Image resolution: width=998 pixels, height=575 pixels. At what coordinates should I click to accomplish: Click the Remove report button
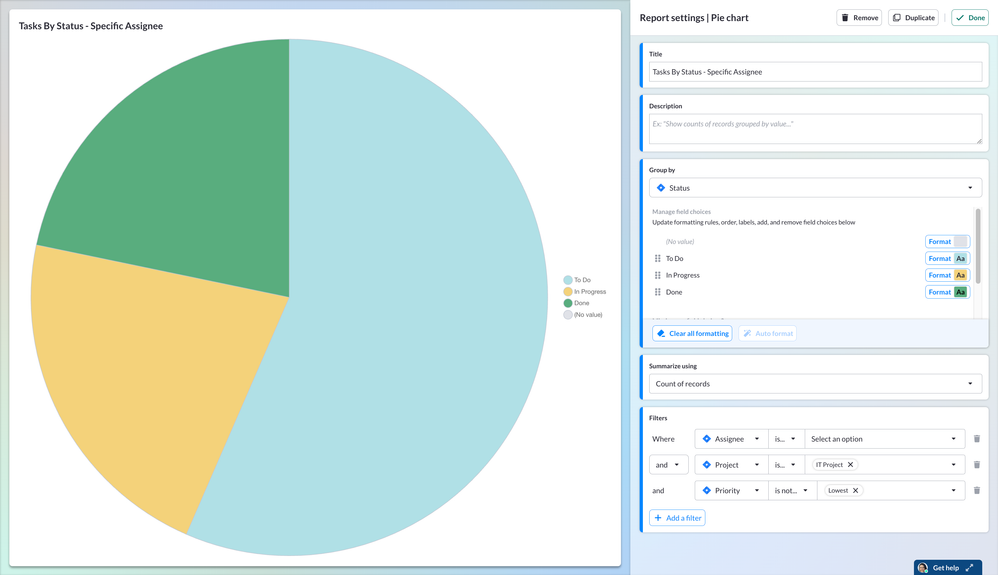tap(859, 18)
